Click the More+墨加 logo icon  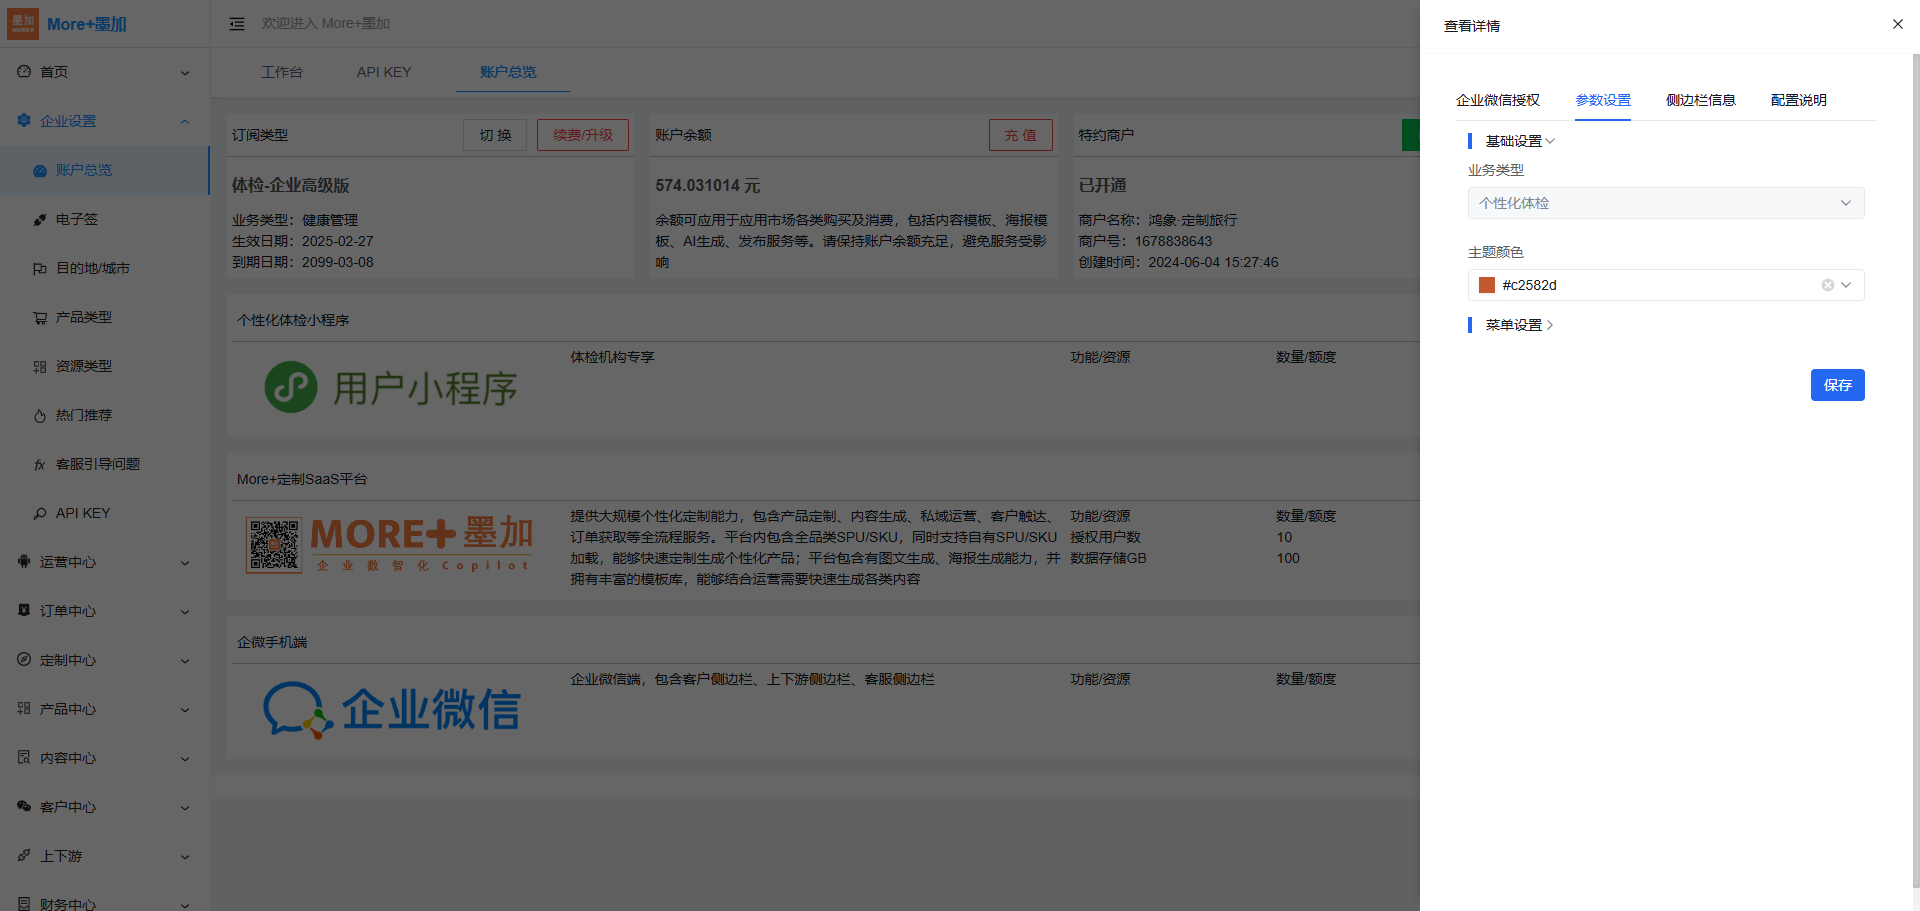click(23, 24)
